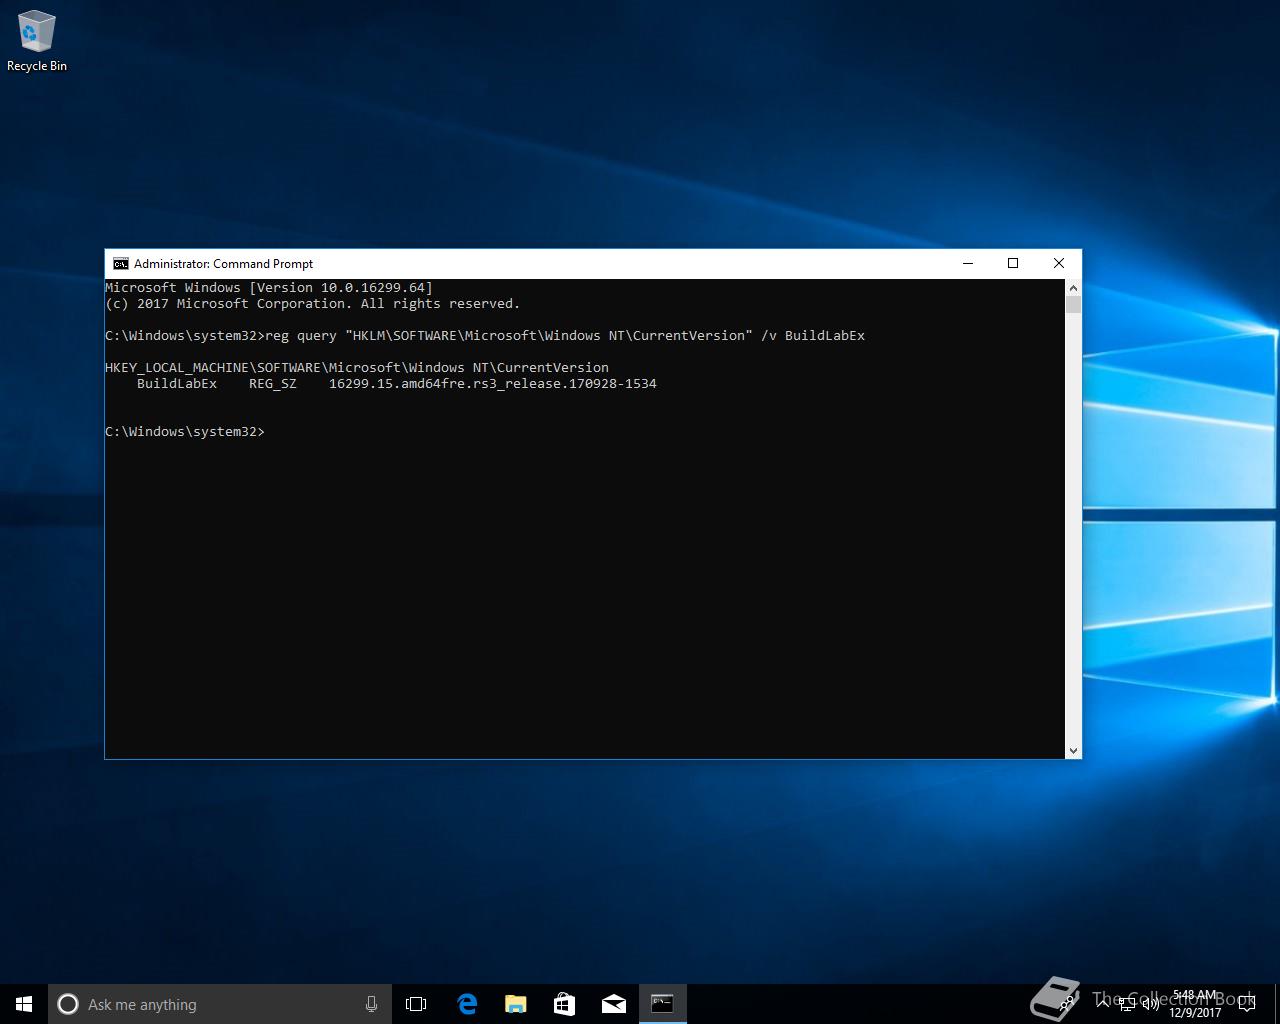The width and height of the screenshot is (1280, 1024).
Task: Open File Explorer from taskbar
Action: (x=515, y=1004)
